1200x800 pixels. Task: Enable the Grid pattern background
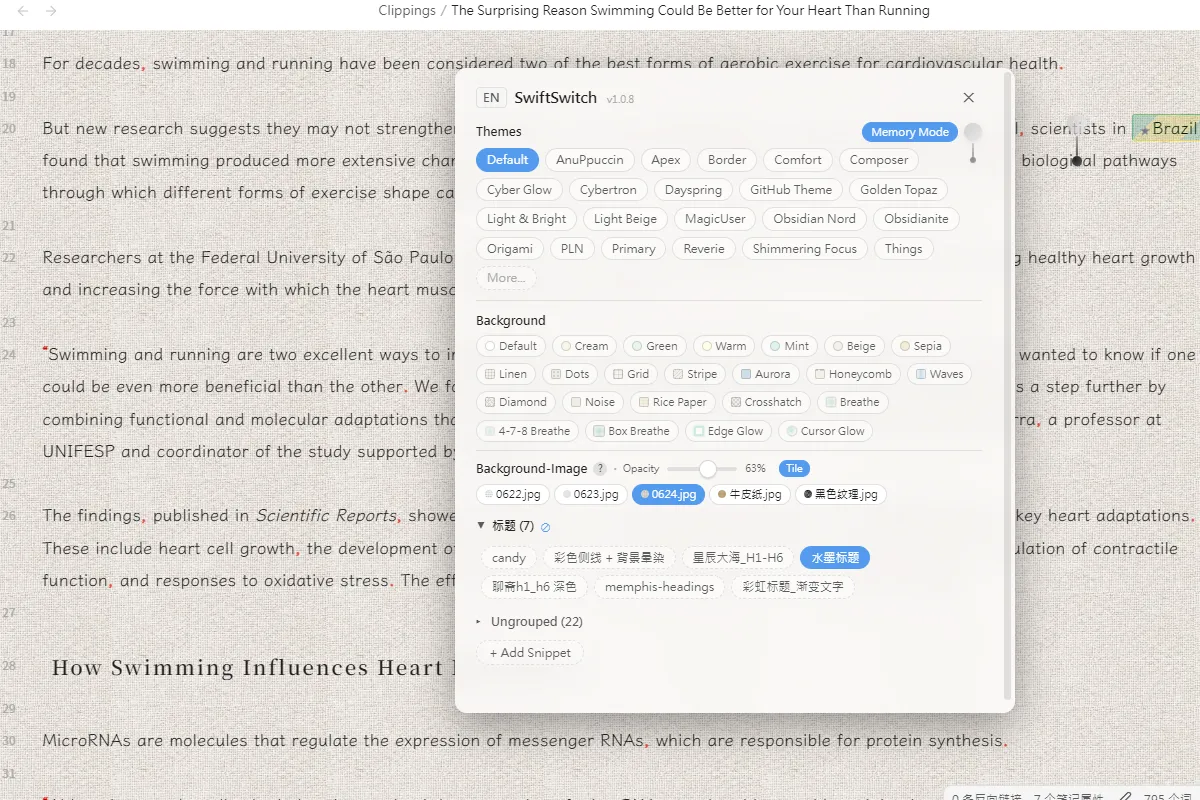(631, 374)
